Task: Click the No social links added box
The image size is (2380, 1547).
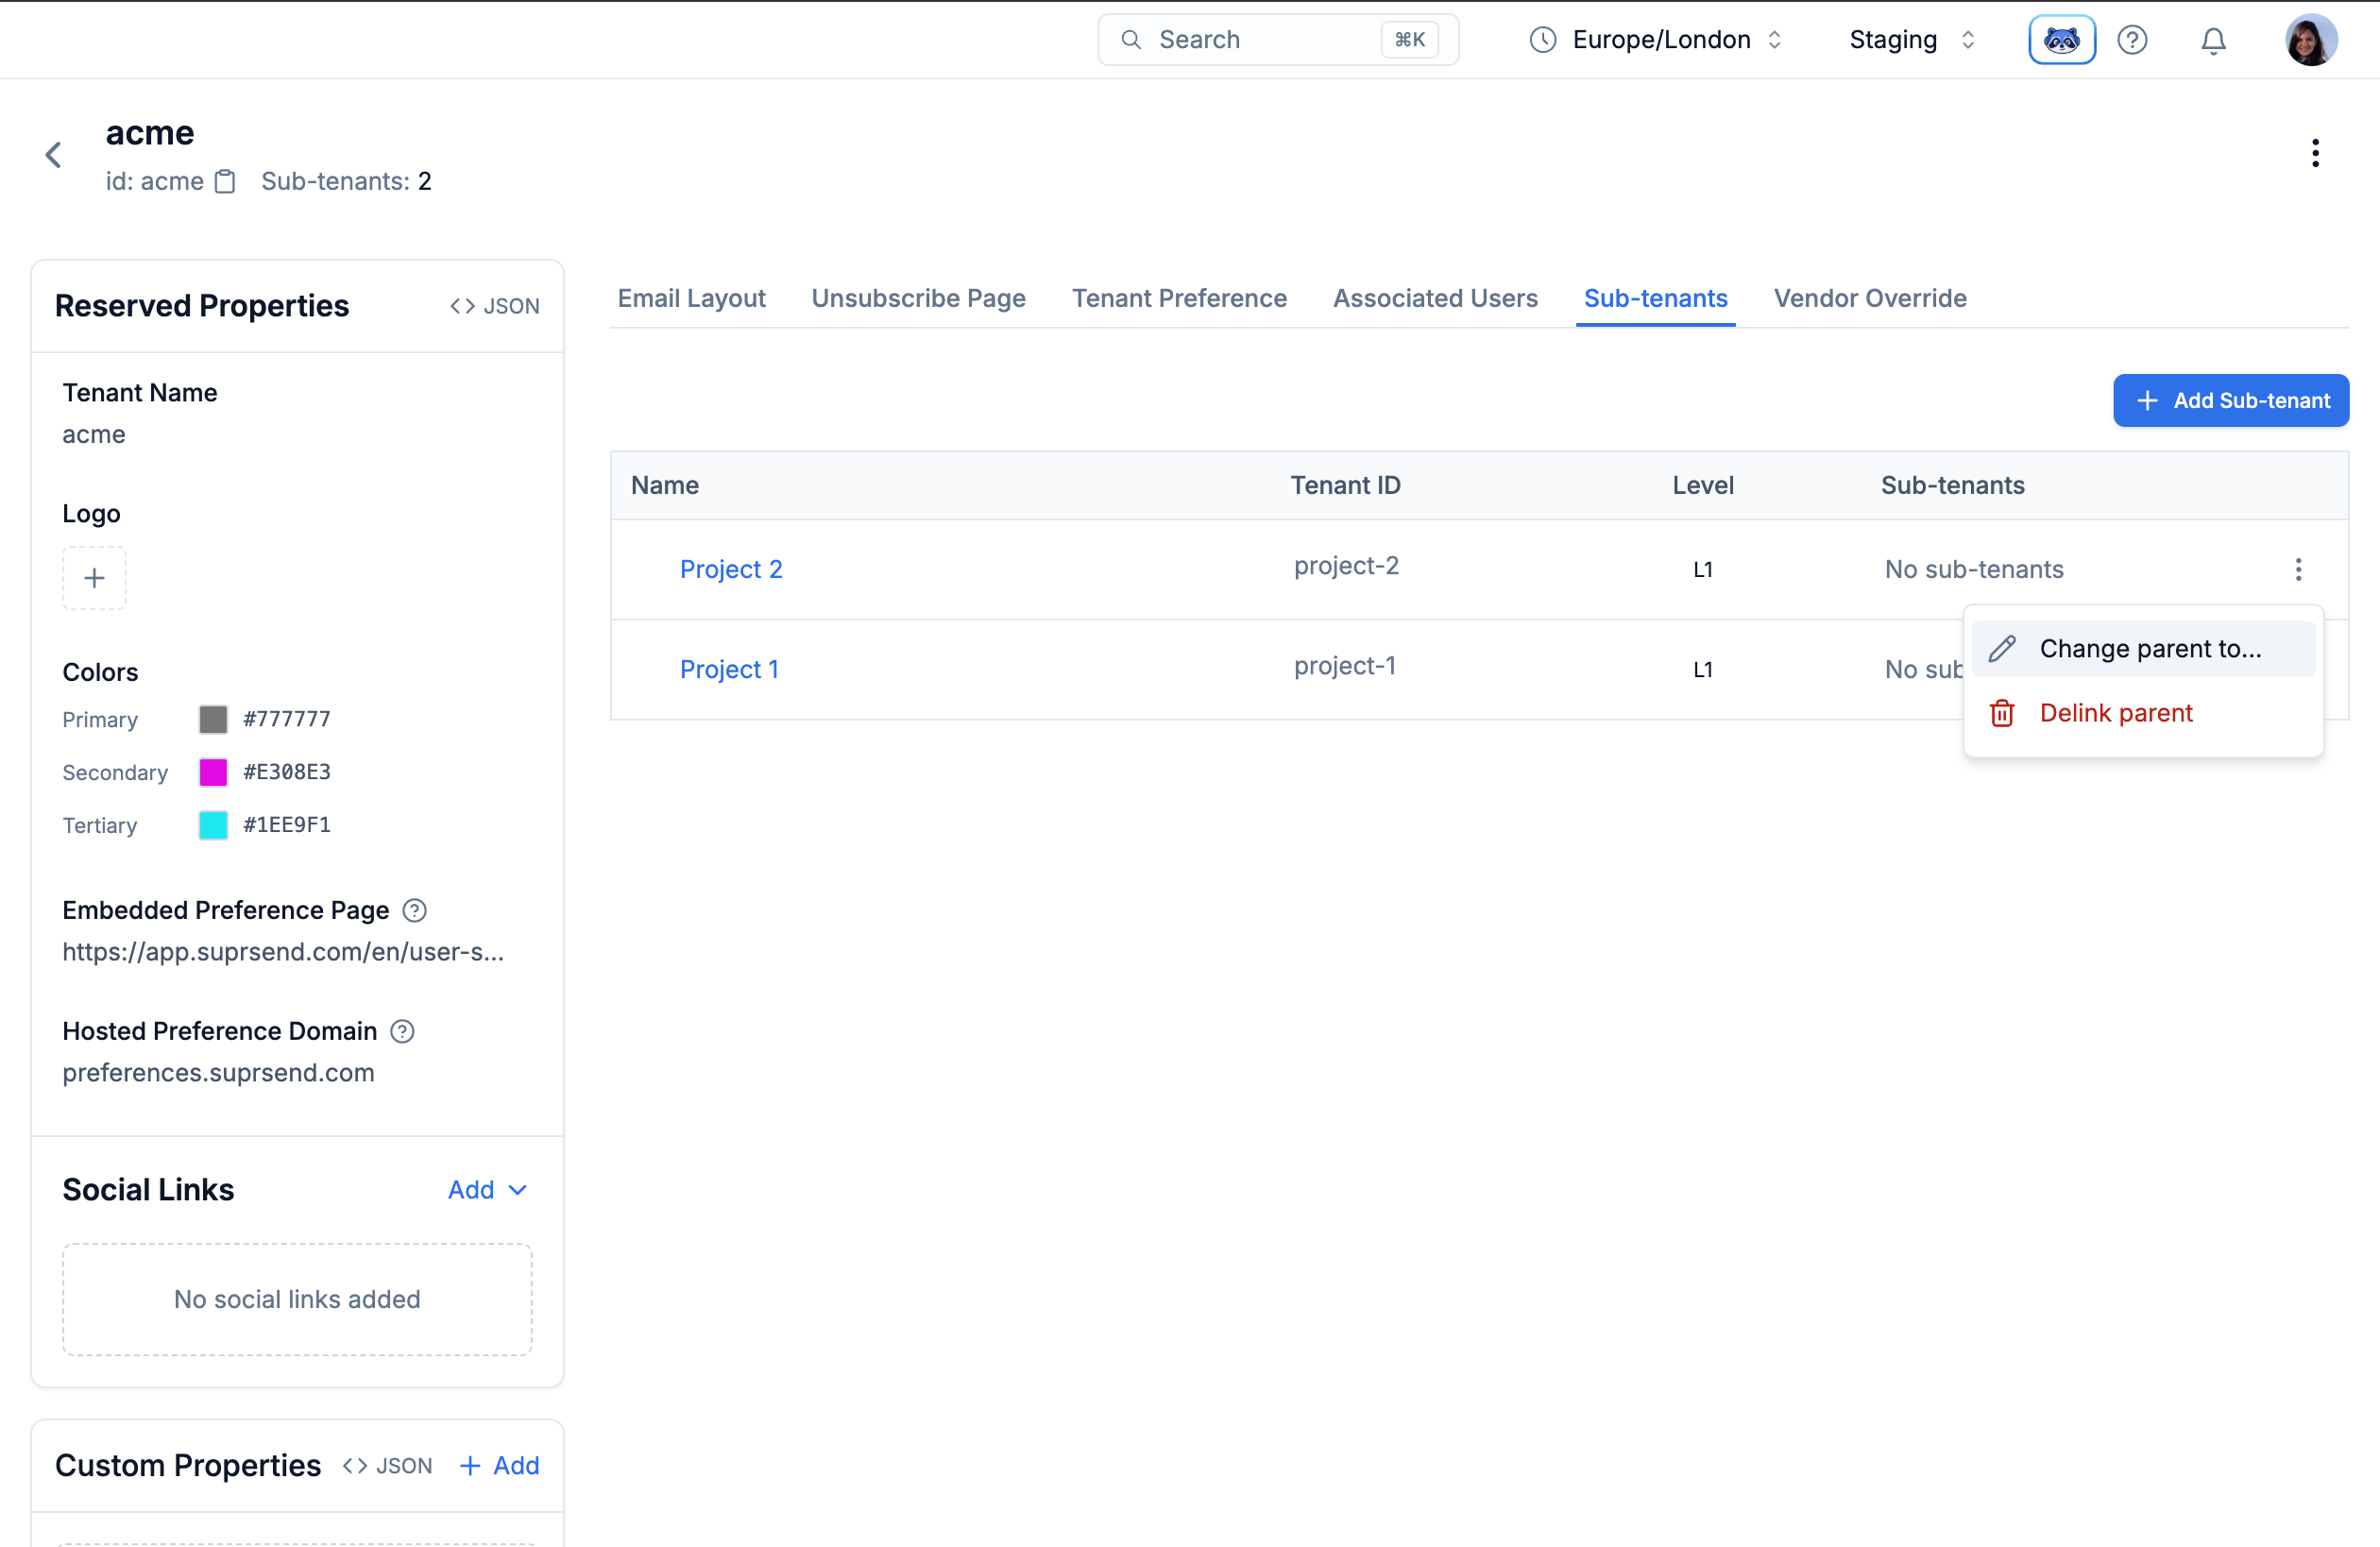Action: click(x=297, y=1299)
